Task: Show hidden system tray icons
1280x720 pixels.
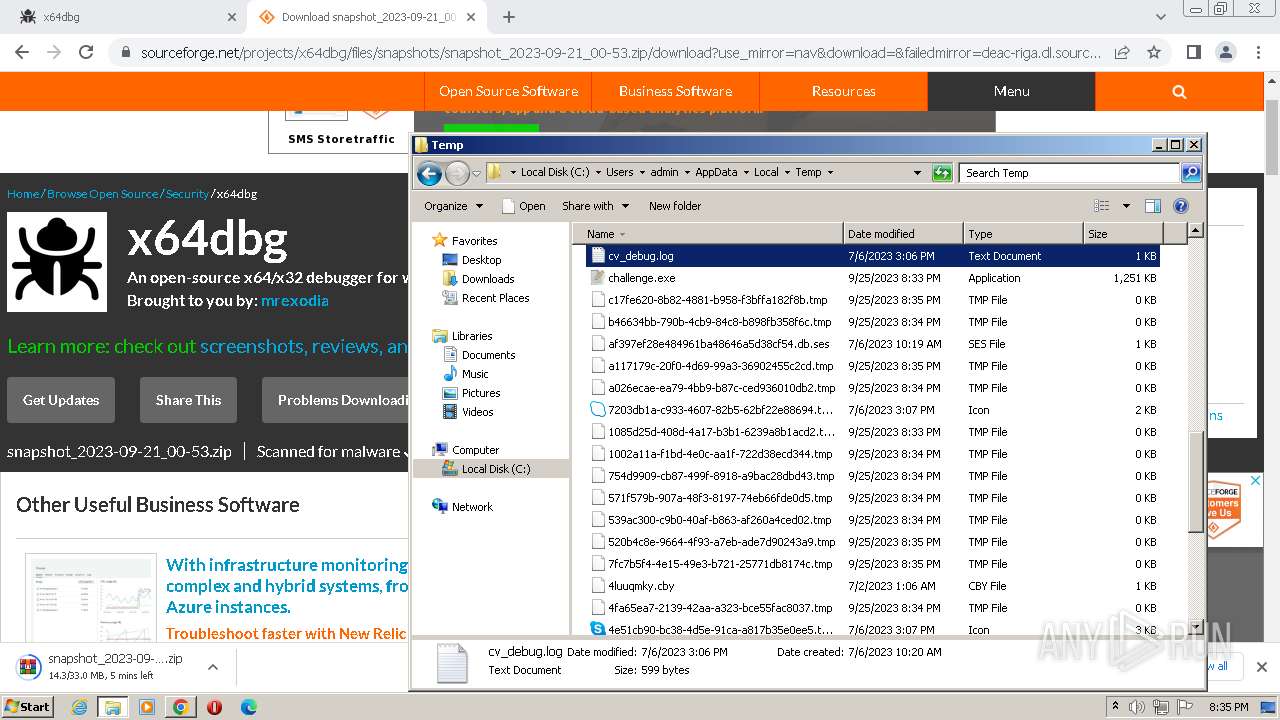Action: coord(1116,707)
